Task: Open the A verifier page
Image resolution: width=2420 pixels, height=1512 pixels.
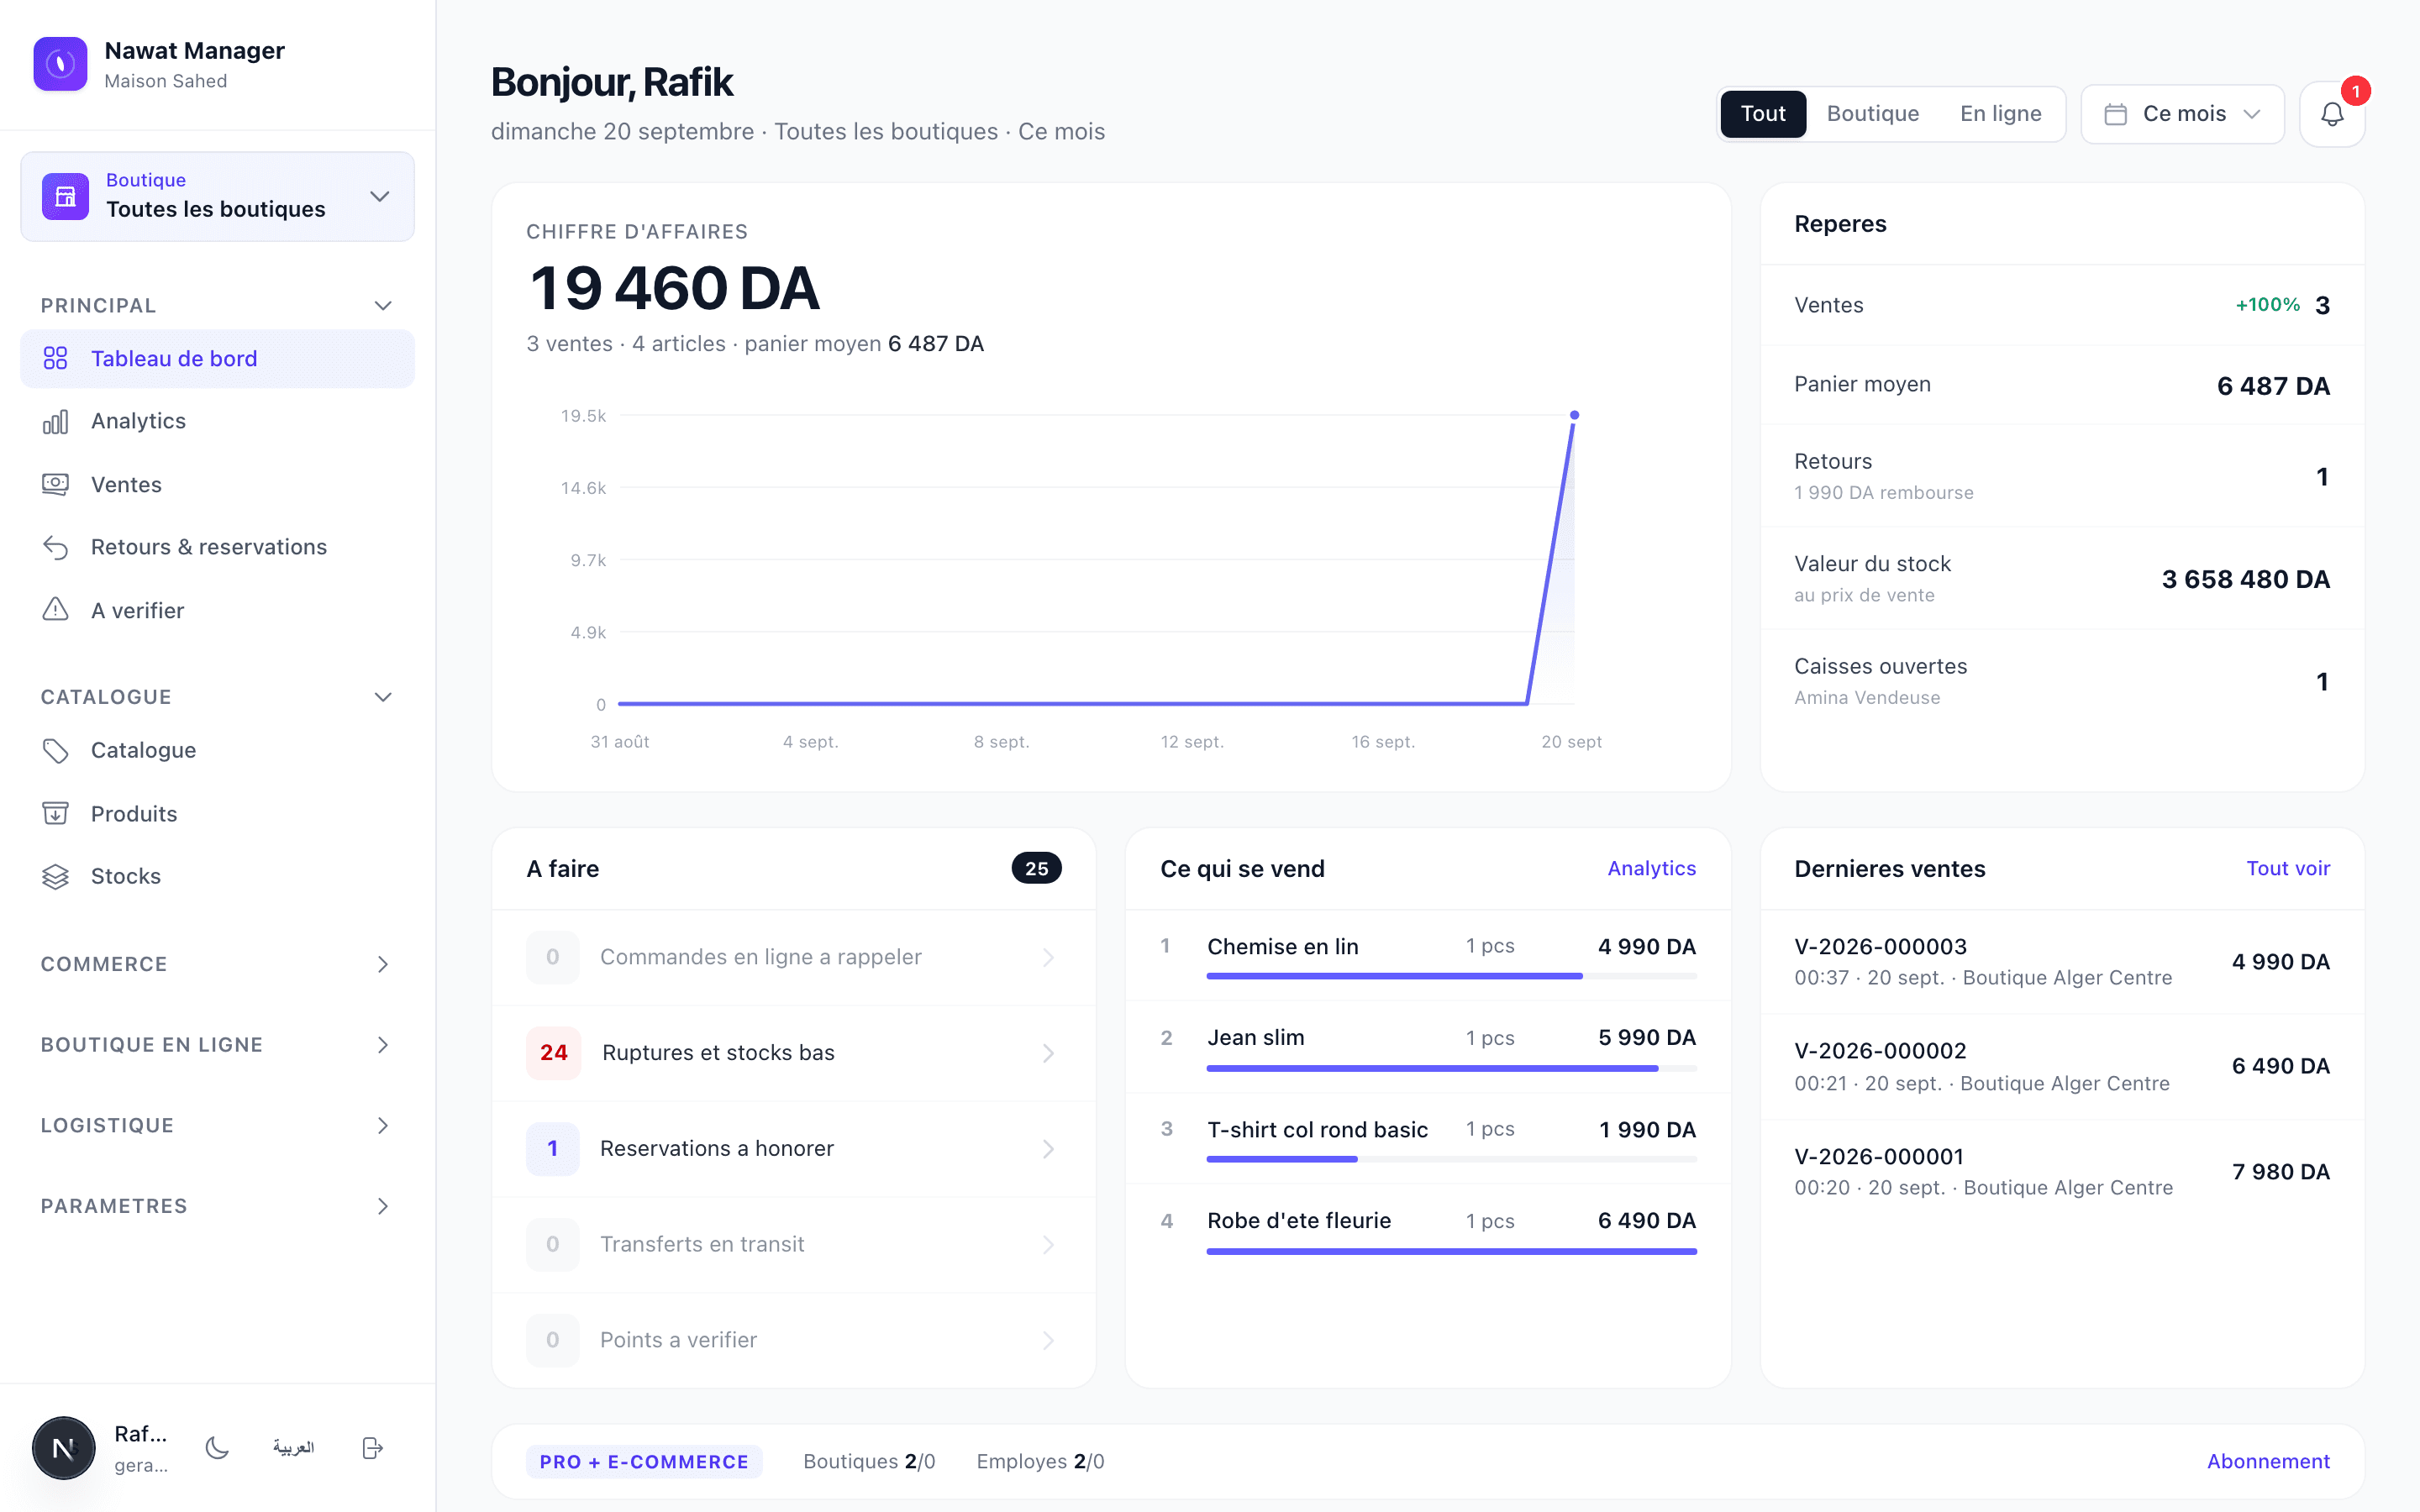Action: pyautogui.click(x=217, y=610)
